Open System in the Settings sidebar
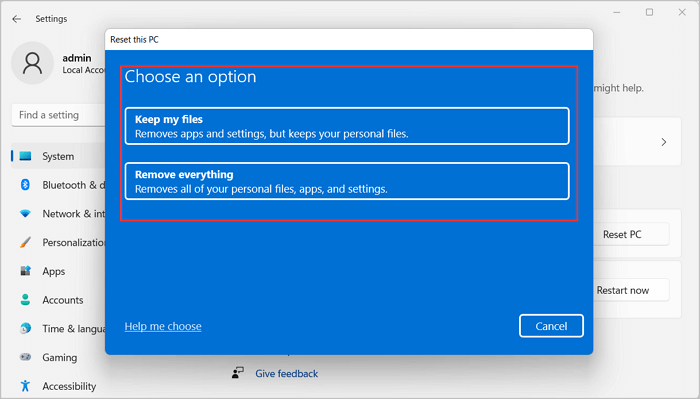This screenshot has width=700, height=399. [x=58, y=156]
